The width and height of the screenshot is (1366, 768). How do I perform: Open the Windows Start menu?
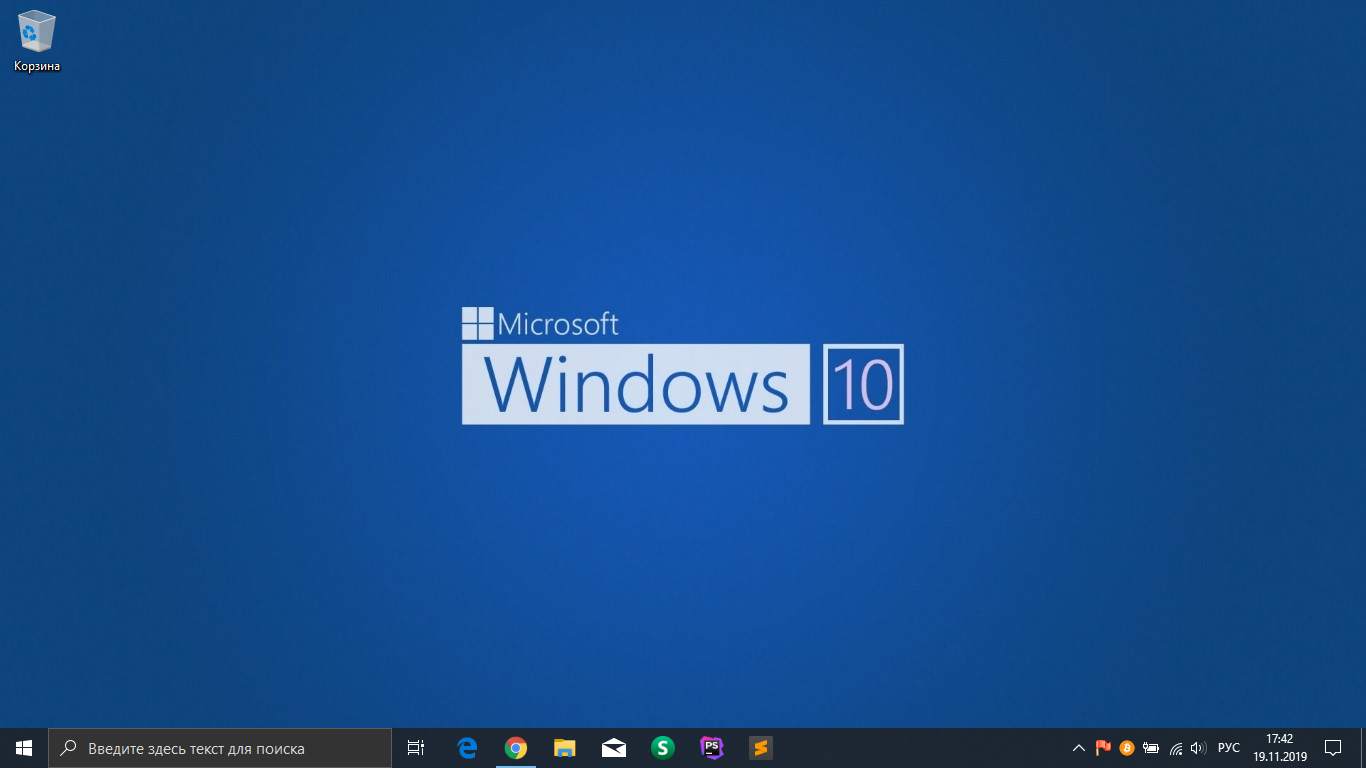(x=24, y=748)
